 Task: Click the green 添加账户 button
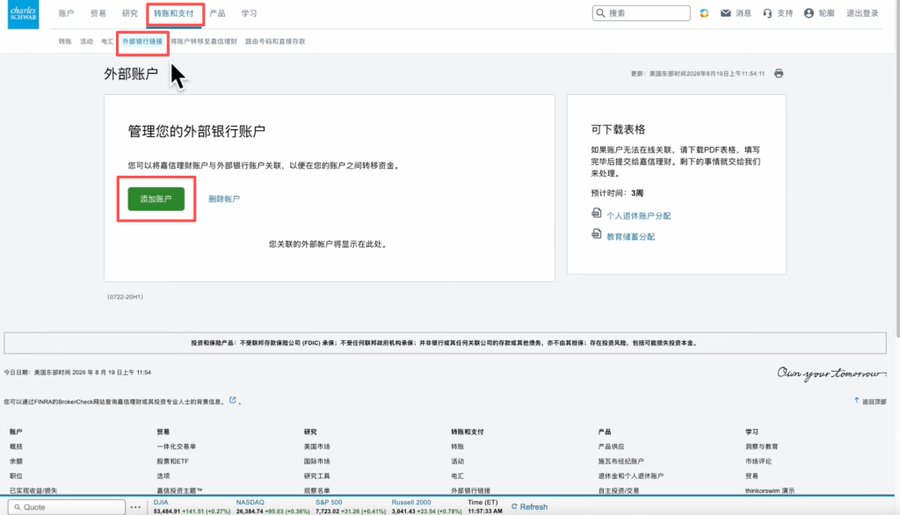coord(156,199)
